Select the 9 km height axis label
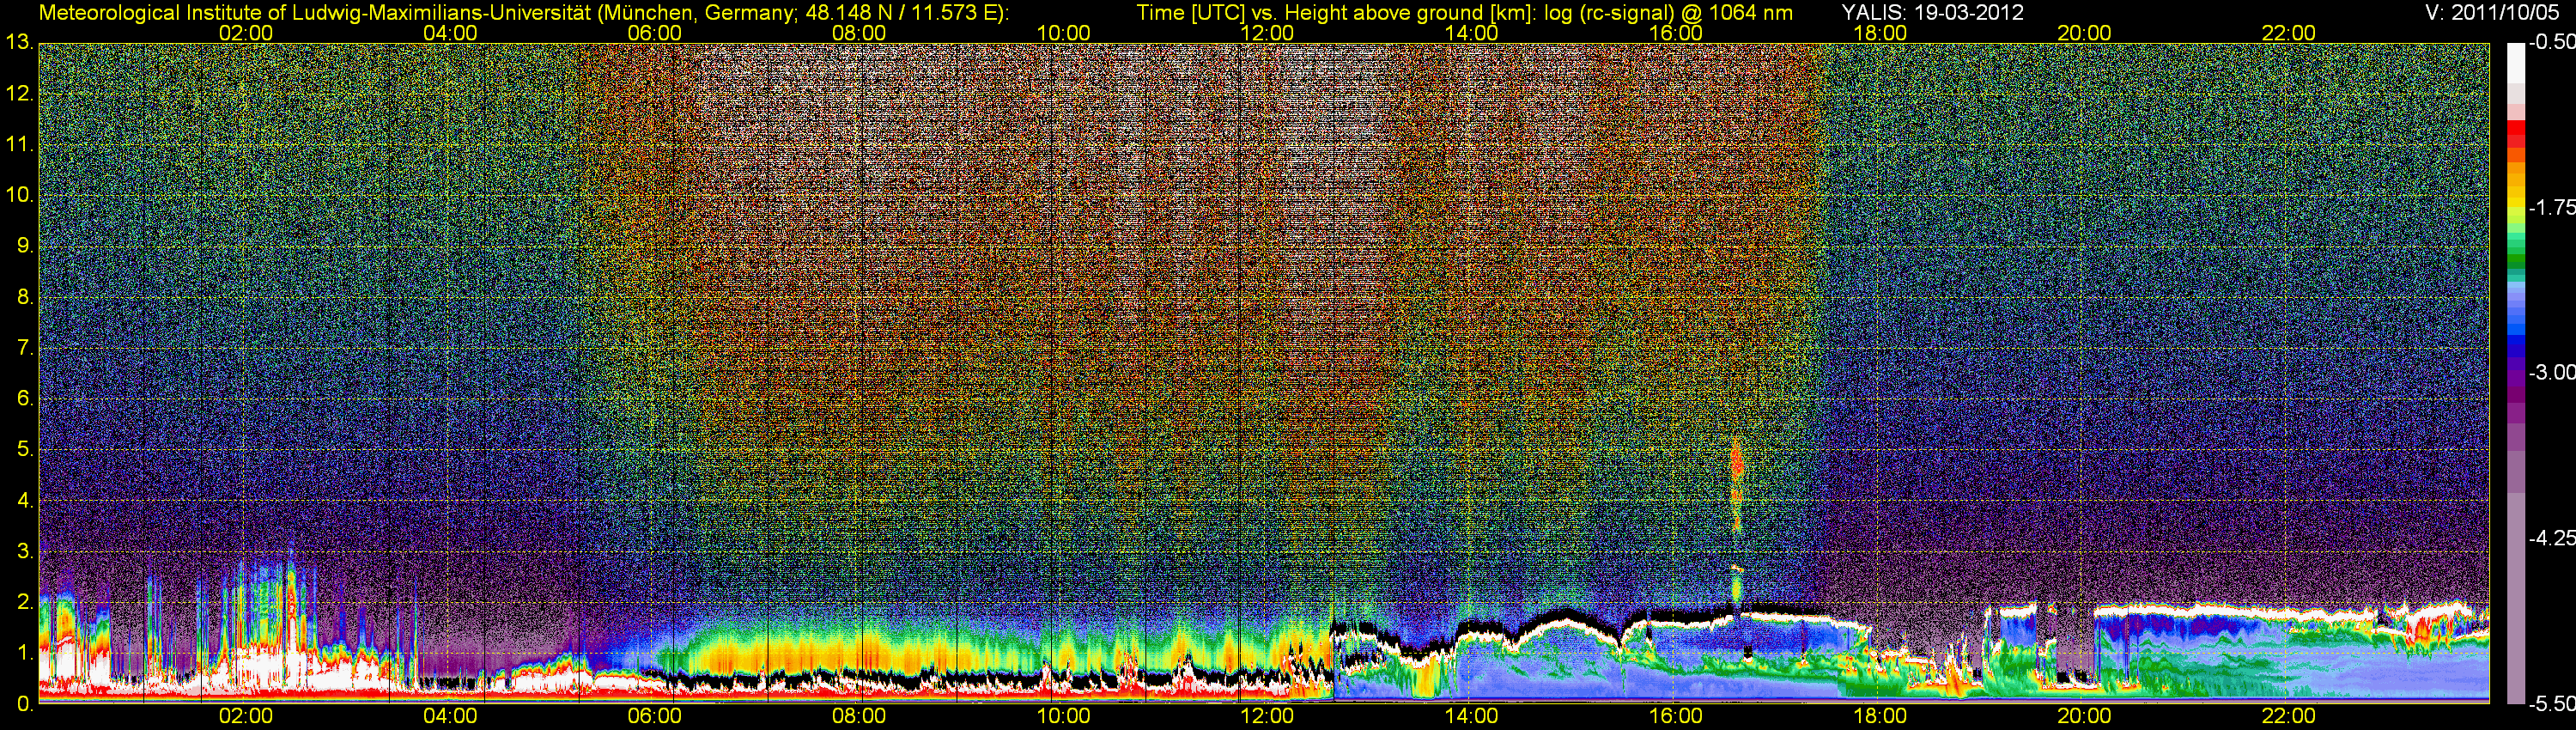Screen dimensions: 2576x730 25,246
